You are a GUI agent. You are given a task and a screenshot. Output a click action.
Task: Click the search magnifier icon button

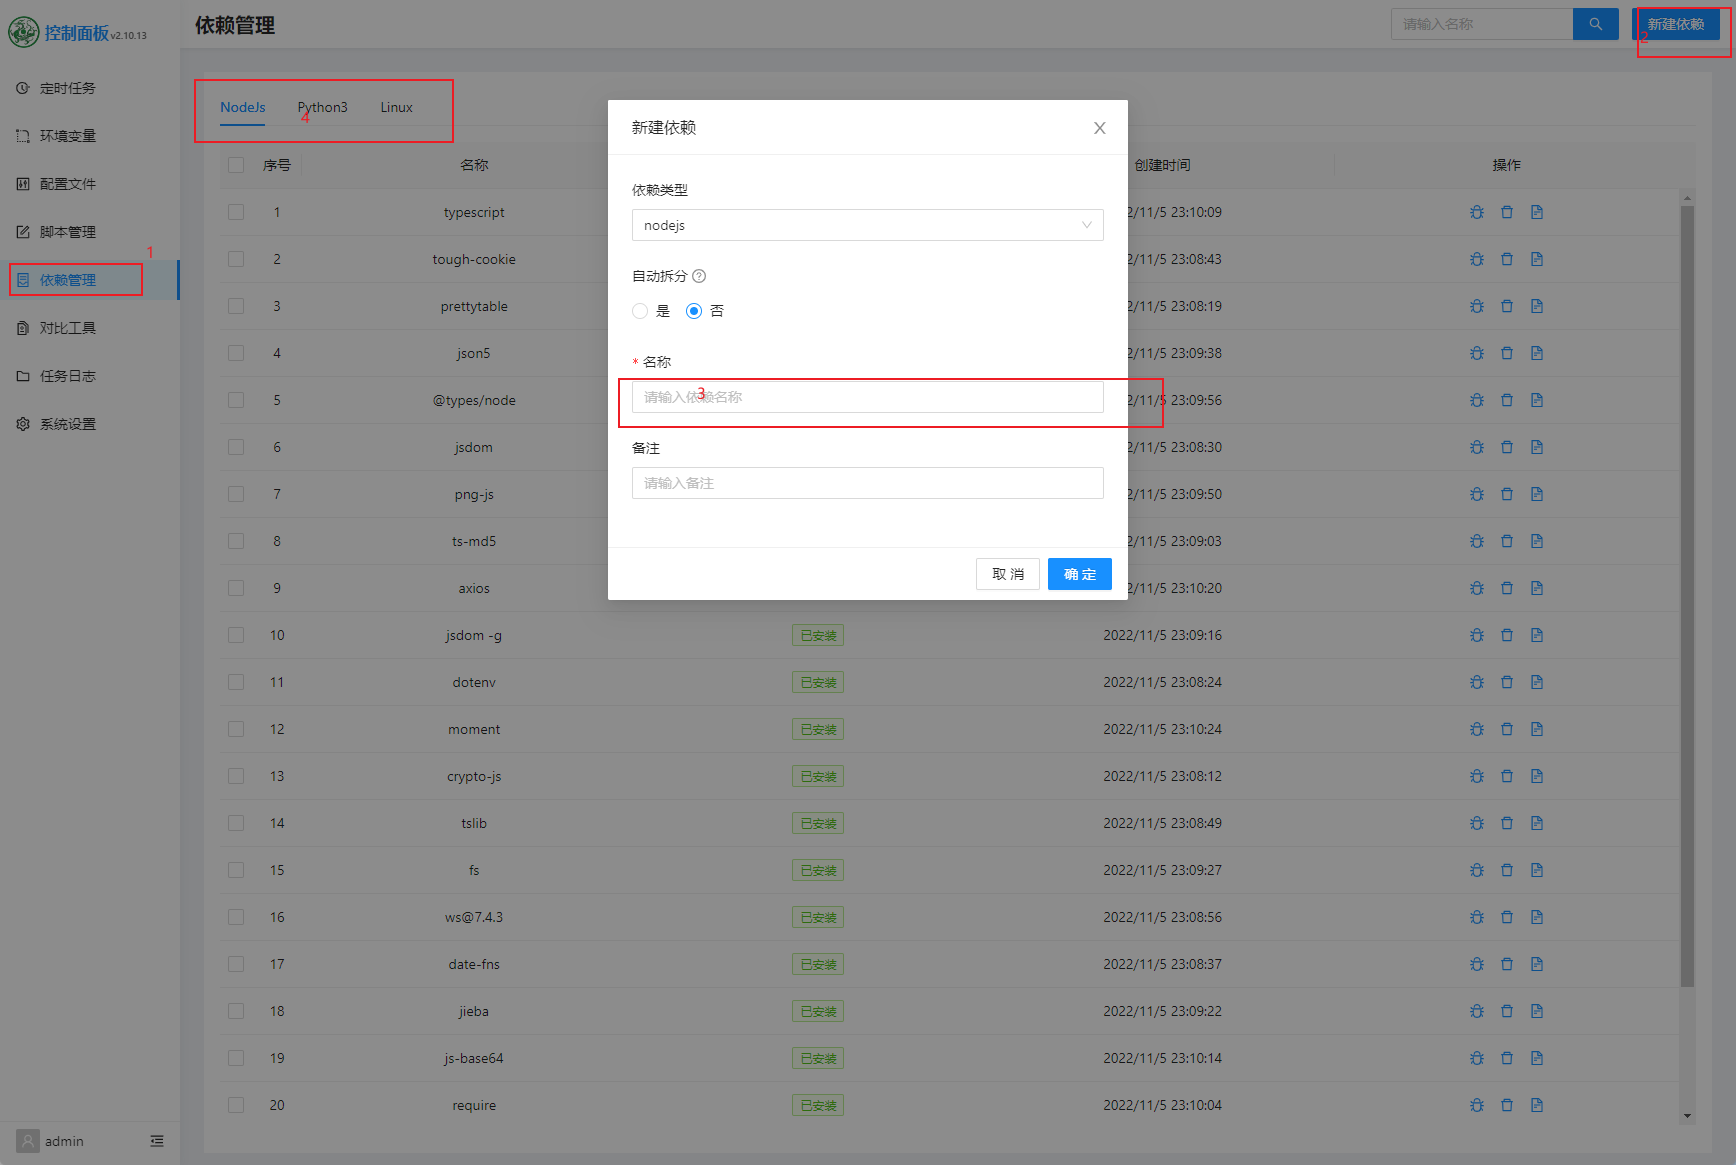pos(1595,24)
